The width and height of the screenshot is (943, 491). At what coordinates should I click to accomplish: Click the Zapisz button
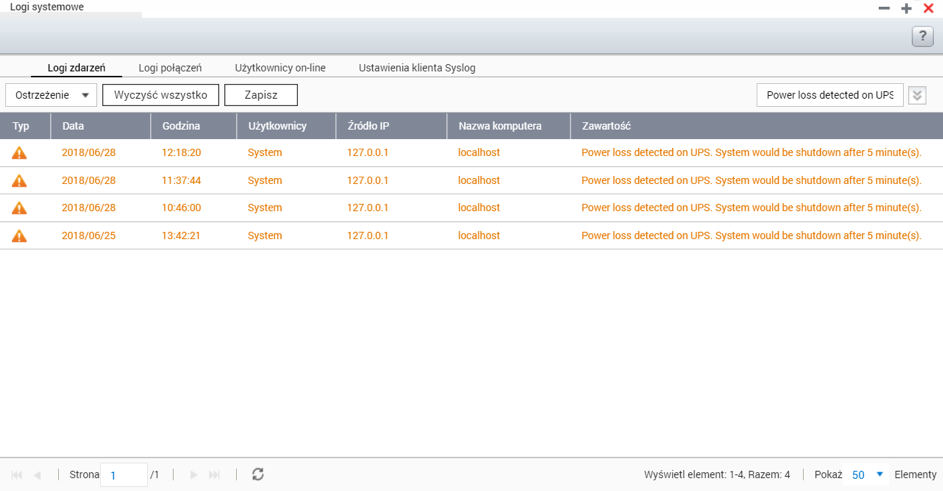click(x=261, y=95)
